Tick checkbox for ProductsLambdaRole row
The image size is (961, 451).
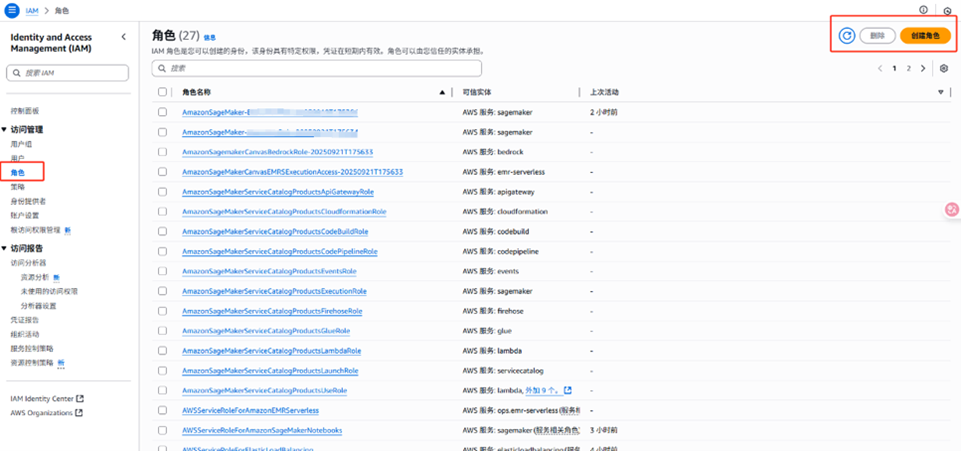[162, 351]
